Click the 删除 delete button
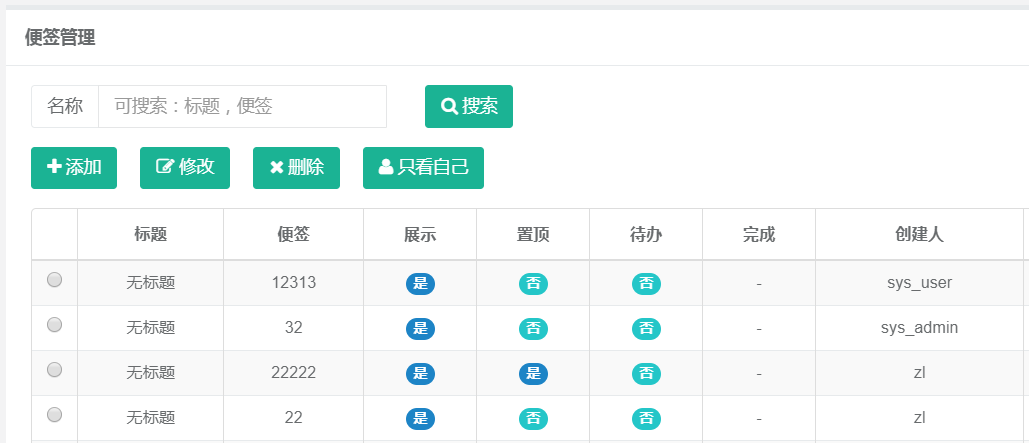 coord(297,168)
